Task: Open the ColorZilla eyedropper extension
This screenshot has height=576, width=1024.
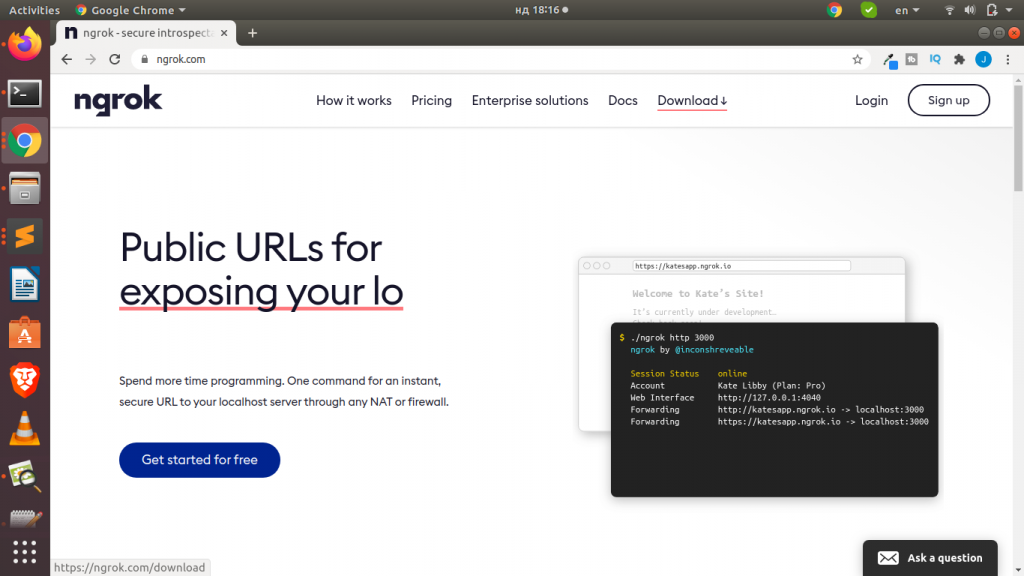Action: click(x=889, y=59)
